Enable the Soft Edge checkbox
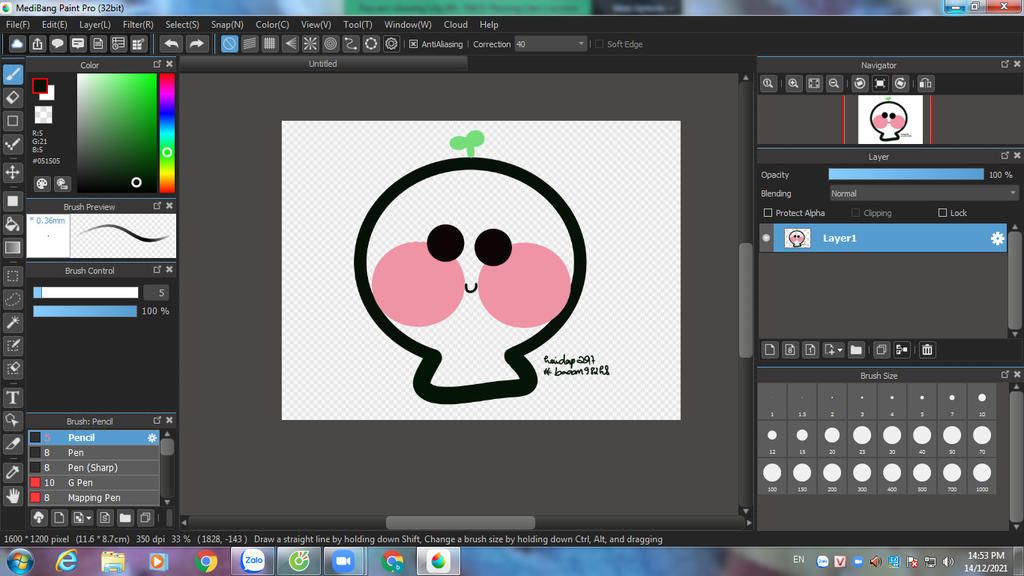 pyautogui.click(x=599, y=44)
